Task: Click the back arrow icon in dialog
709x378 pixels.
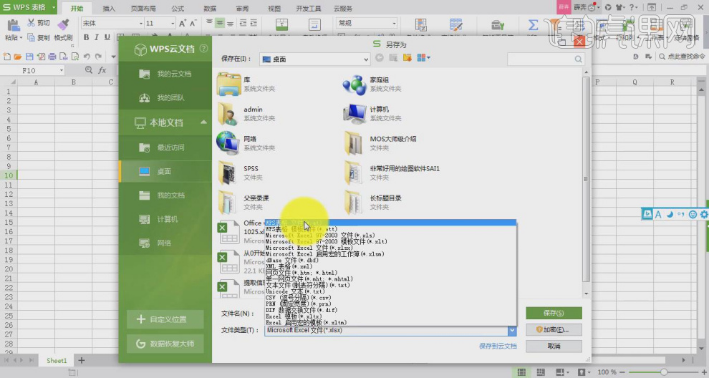Action: [x=379, y=58]
